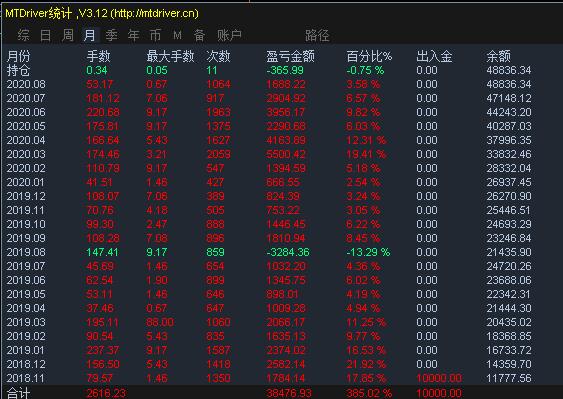Select the 持仓 open positions row

click(x=282, y=70)
